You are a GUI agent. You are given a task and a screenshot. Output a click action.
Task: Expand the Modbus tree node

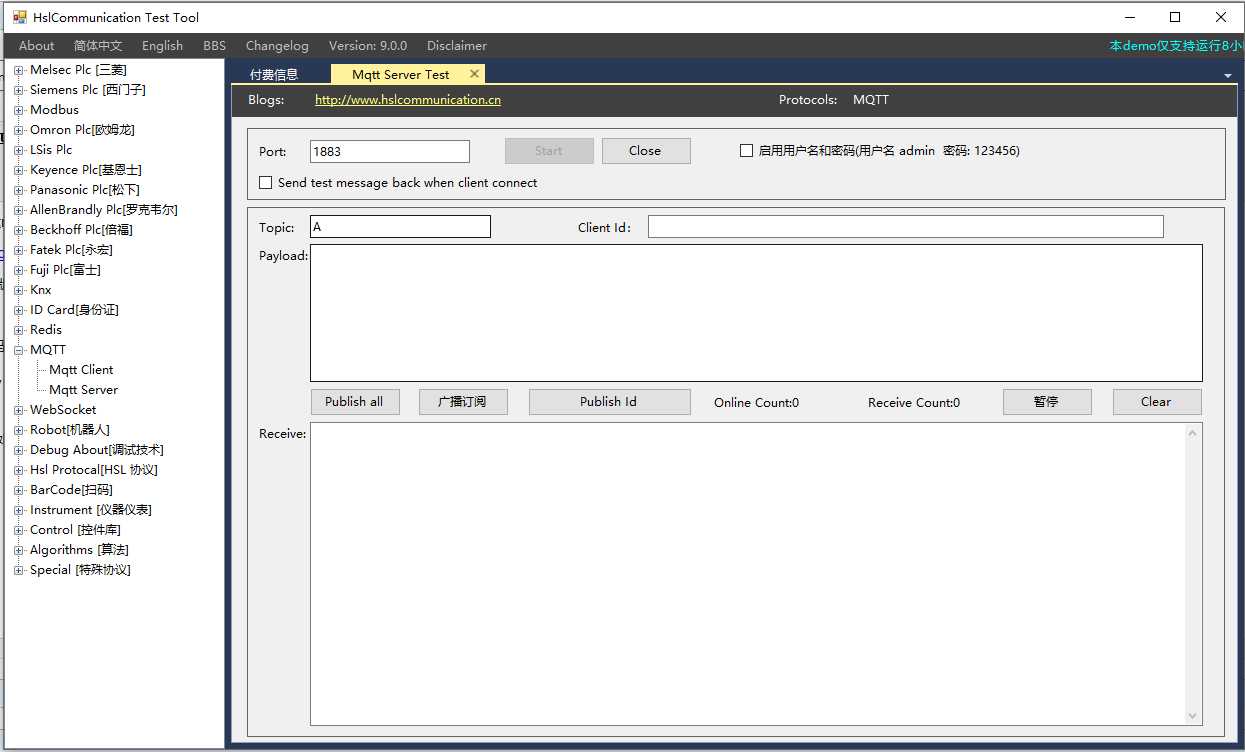(x=19, y=110)
